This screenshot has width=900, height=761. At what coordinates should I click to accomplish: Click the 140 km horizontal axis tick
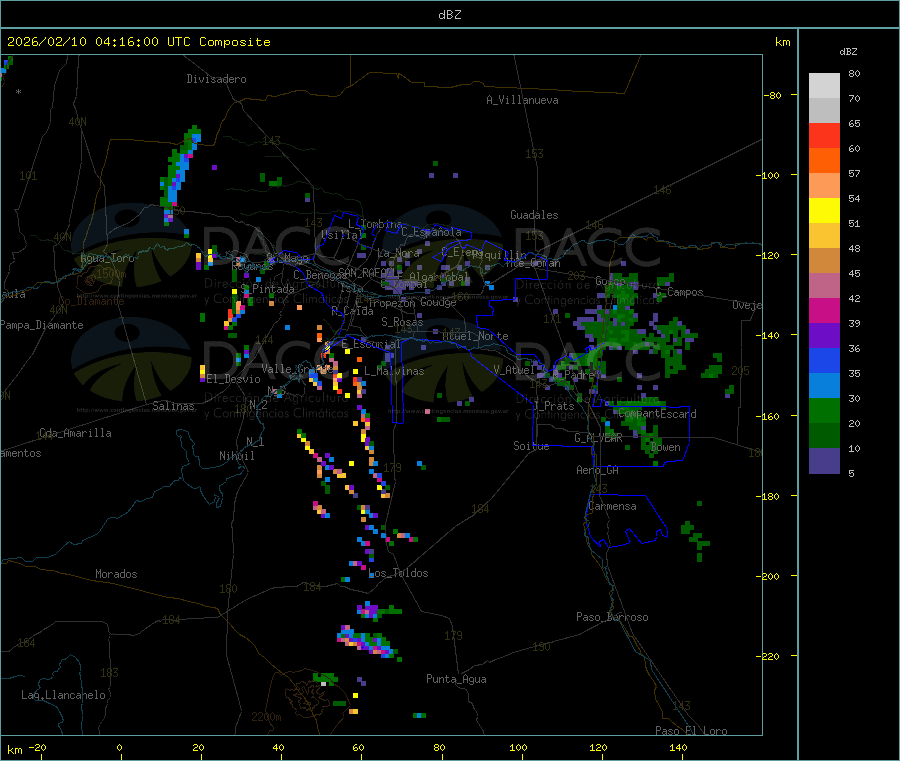tap(678, 747)
